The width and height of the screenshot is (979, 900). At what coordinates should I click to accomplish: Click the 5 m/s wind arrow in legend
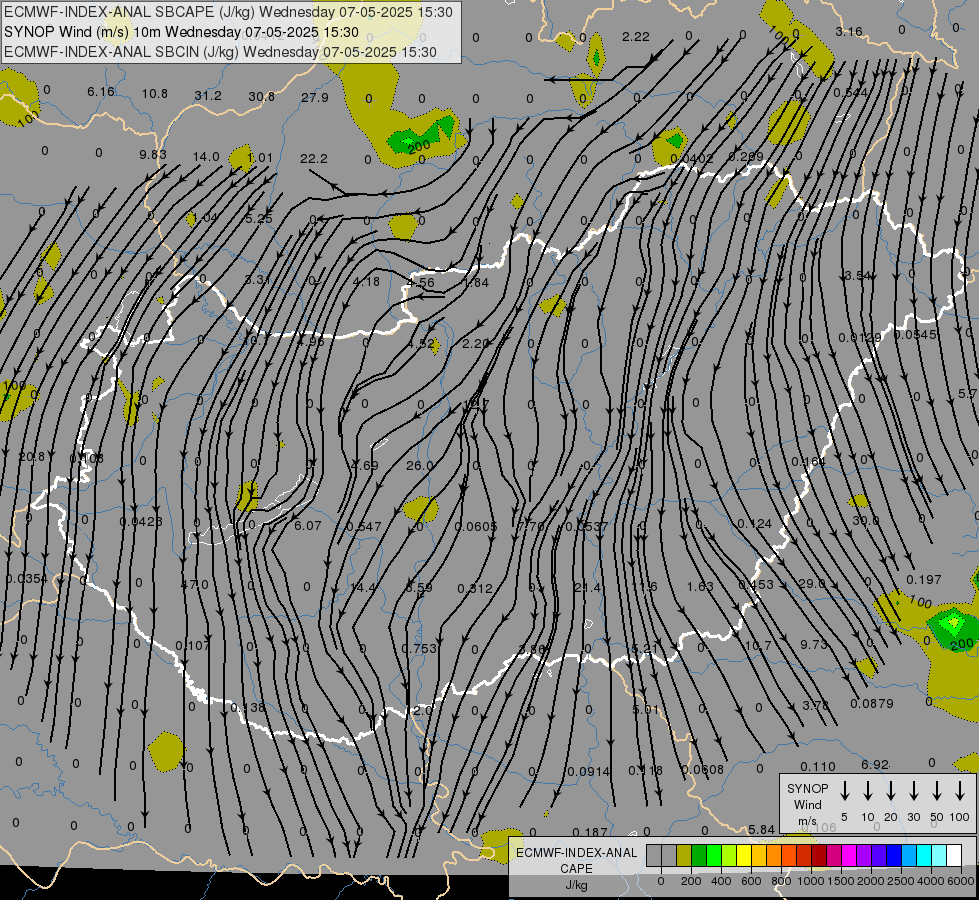point(845,791)
